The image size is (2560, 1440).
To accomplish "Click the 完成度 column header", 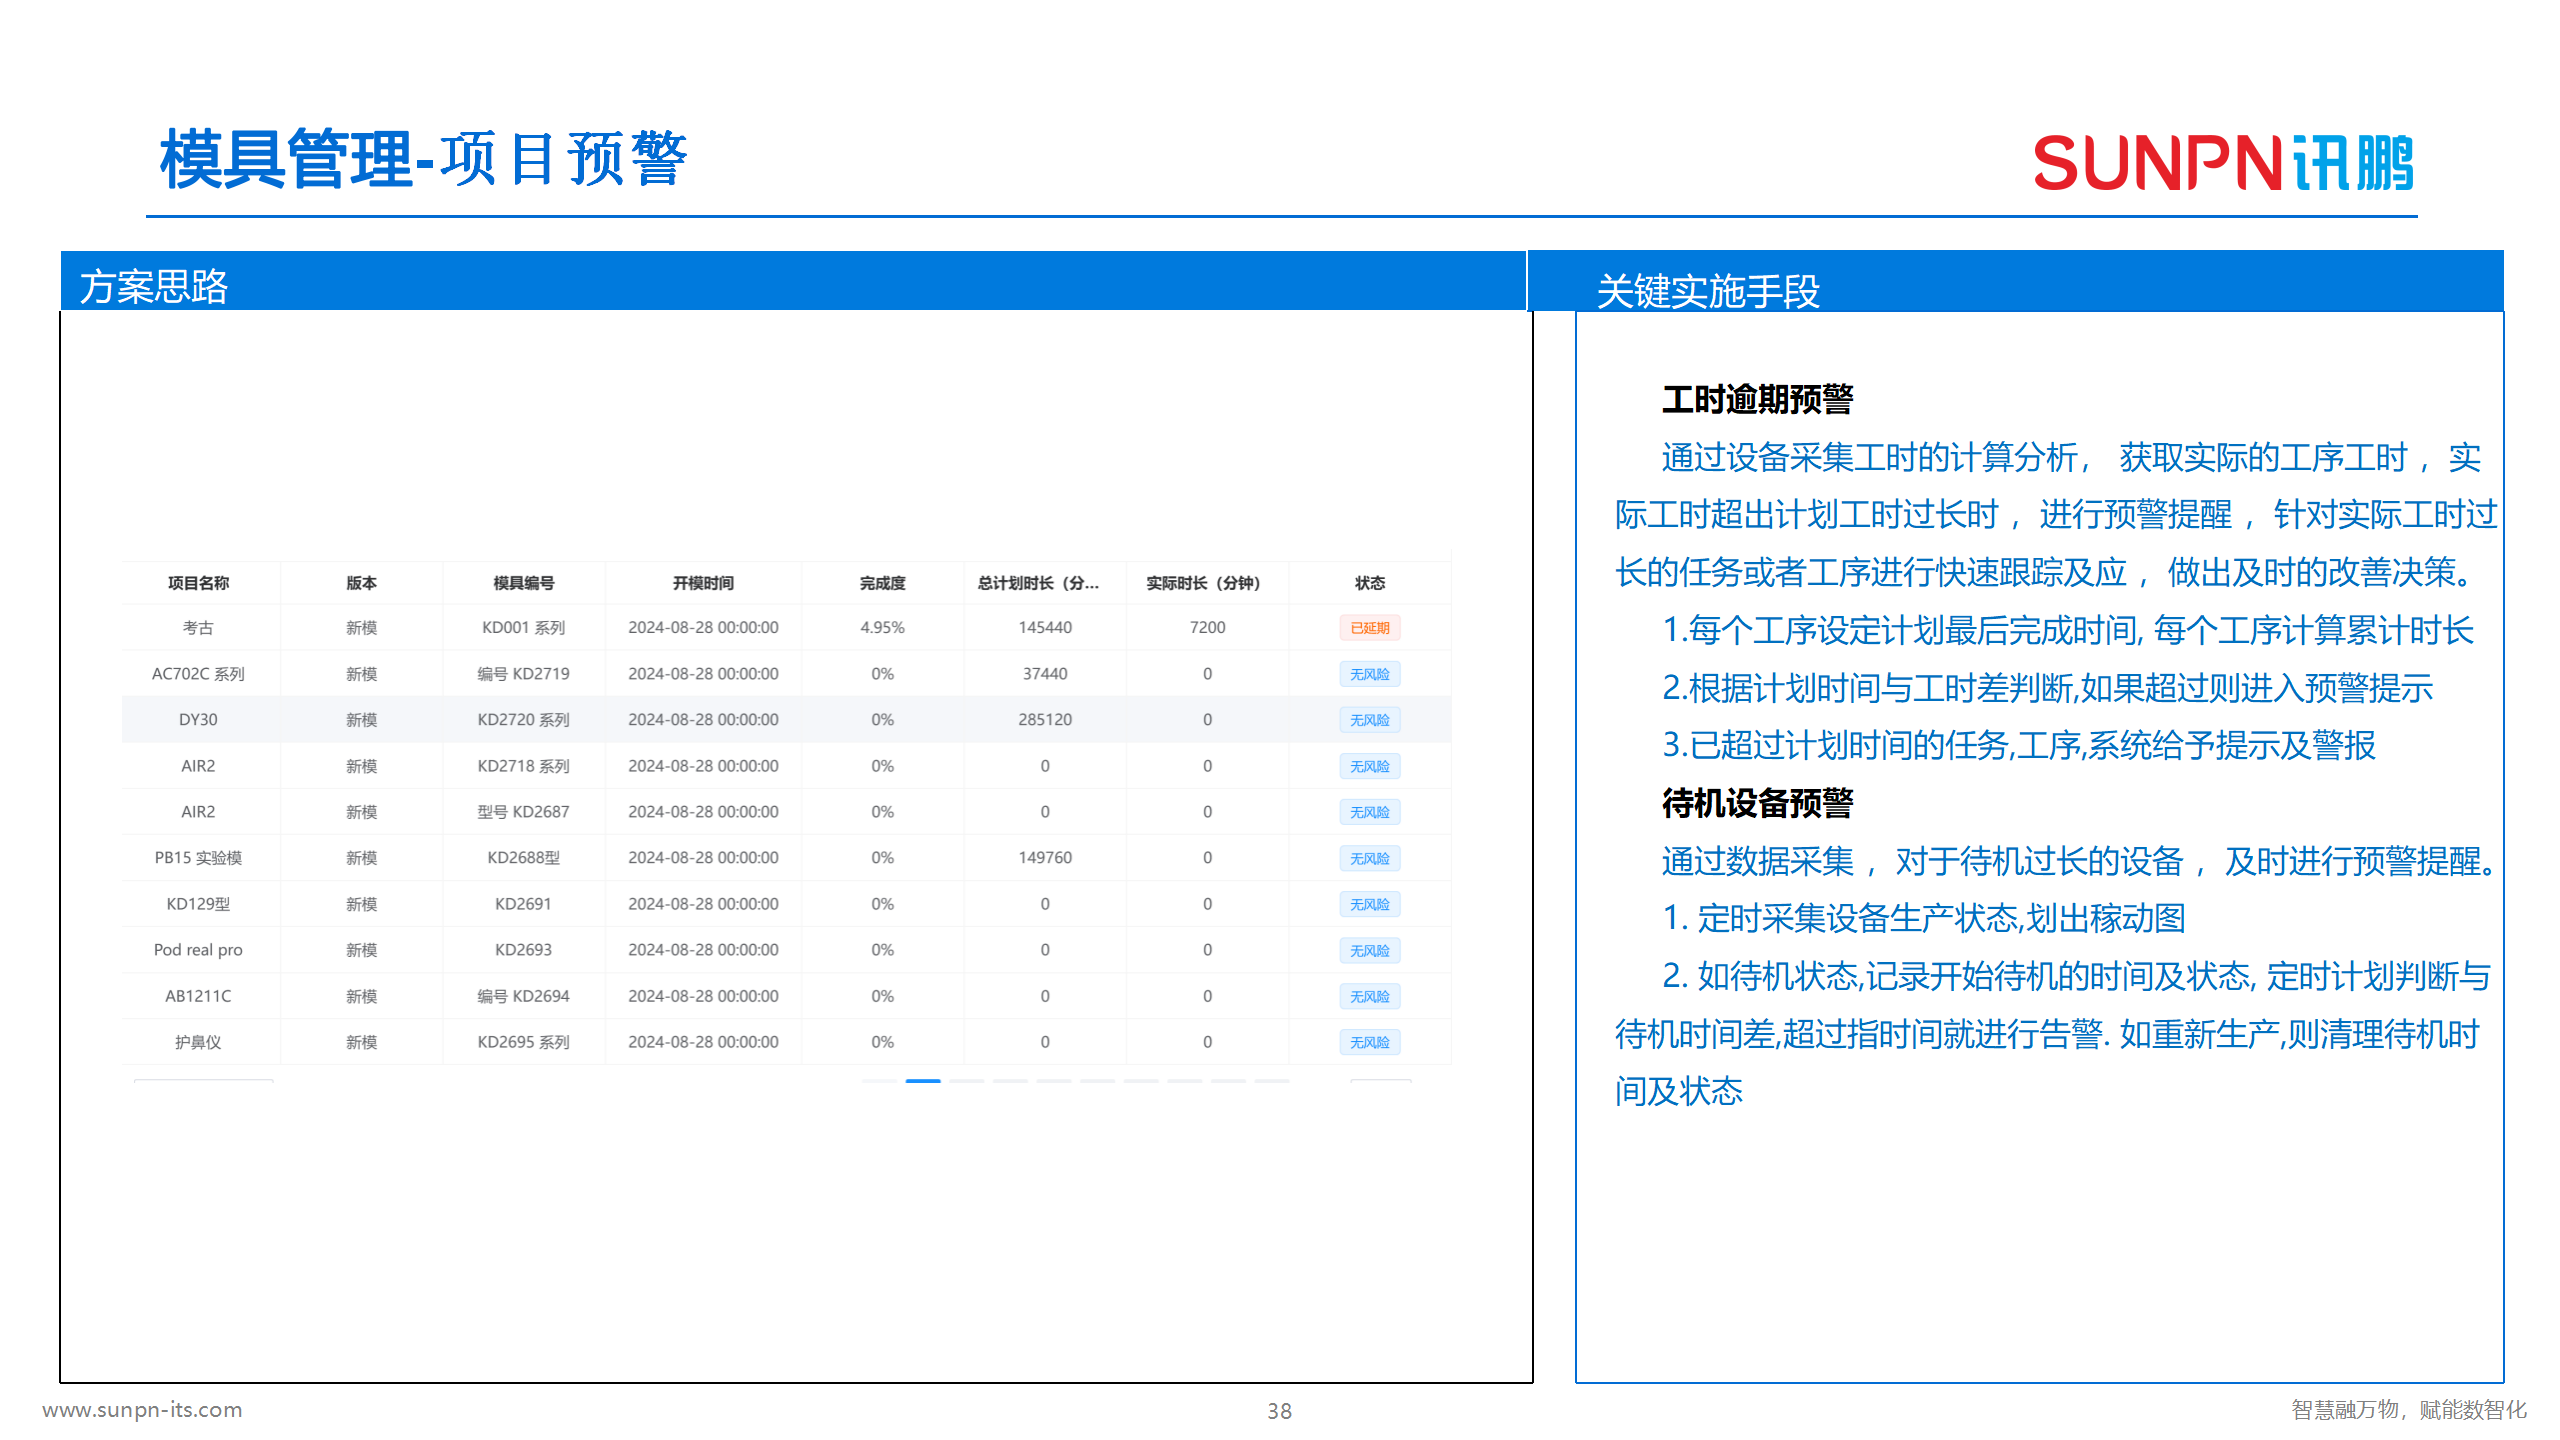I will (882, 583).
